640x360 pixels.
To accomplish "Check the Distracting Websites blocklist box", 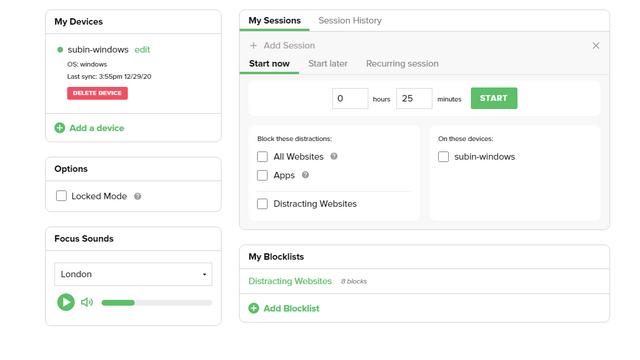I will click(262, 204).
